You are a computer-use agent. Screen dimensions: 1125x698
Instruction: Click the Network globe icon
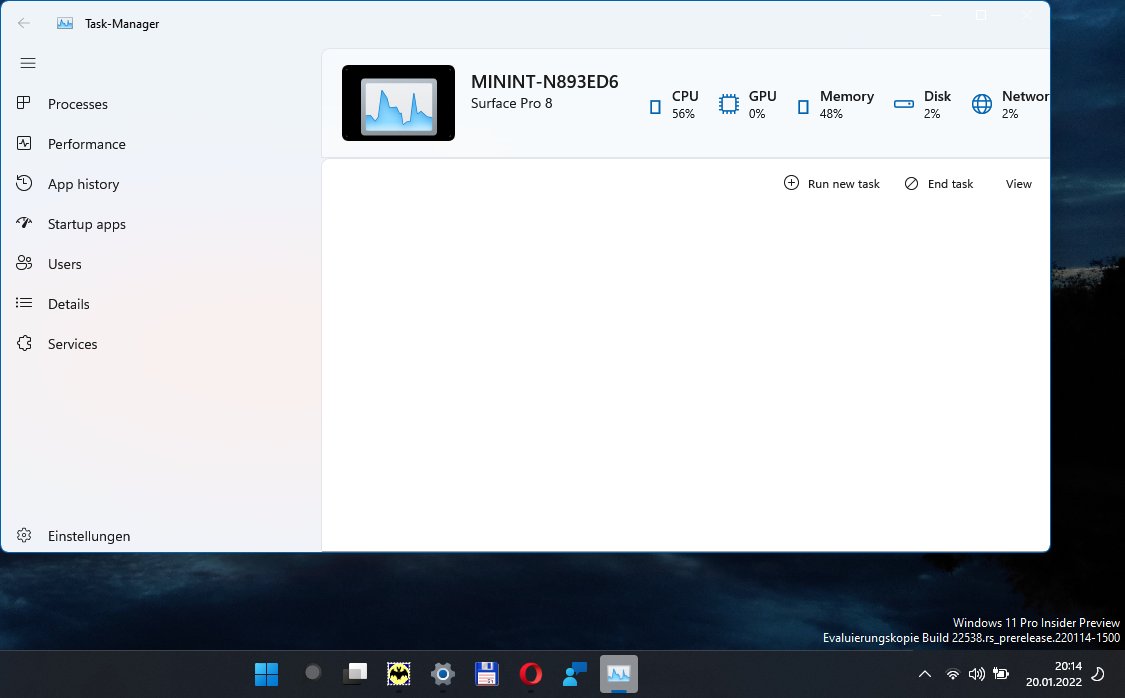click(x=982, y=105)
